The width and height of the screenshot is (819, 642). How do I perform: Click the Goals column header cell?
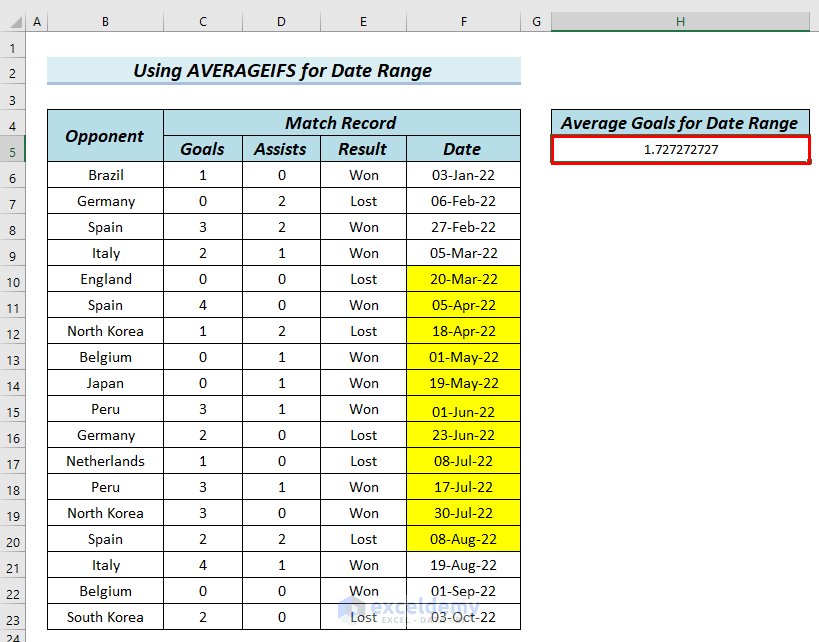pos(203,149)
